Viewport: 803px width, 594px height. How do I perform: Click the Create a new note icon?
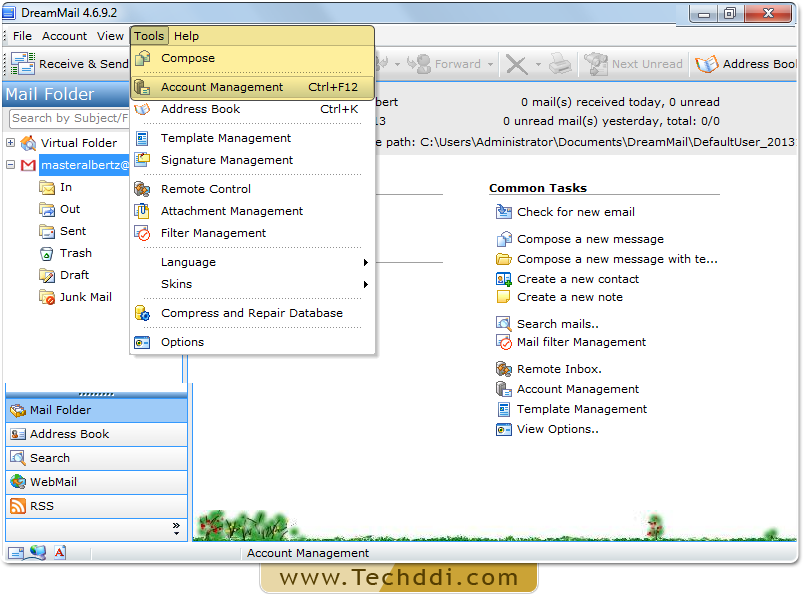[504, 297]
